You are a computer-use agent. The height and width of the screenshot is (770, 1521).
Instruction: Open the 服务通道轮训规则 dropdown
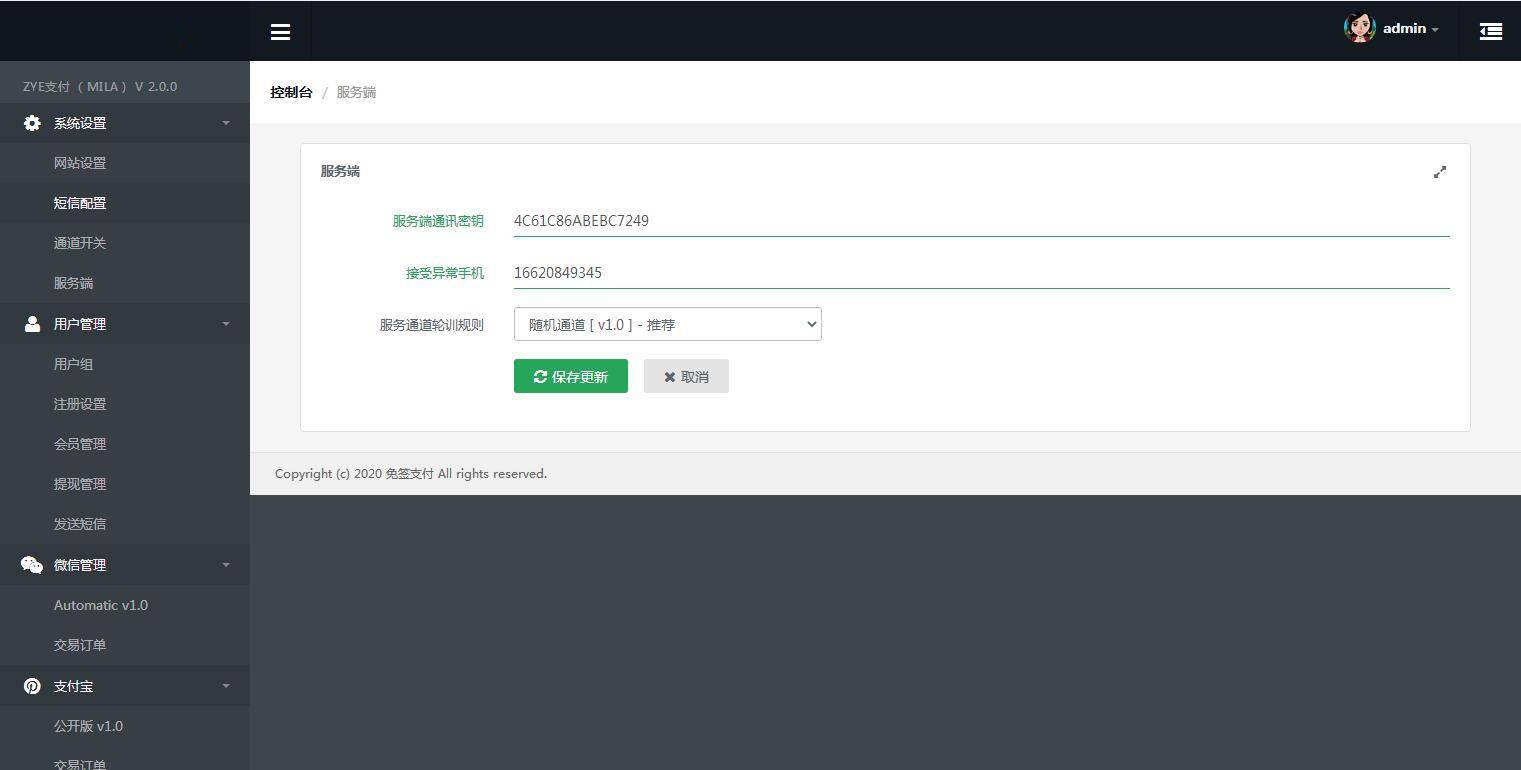click(667, 324)
